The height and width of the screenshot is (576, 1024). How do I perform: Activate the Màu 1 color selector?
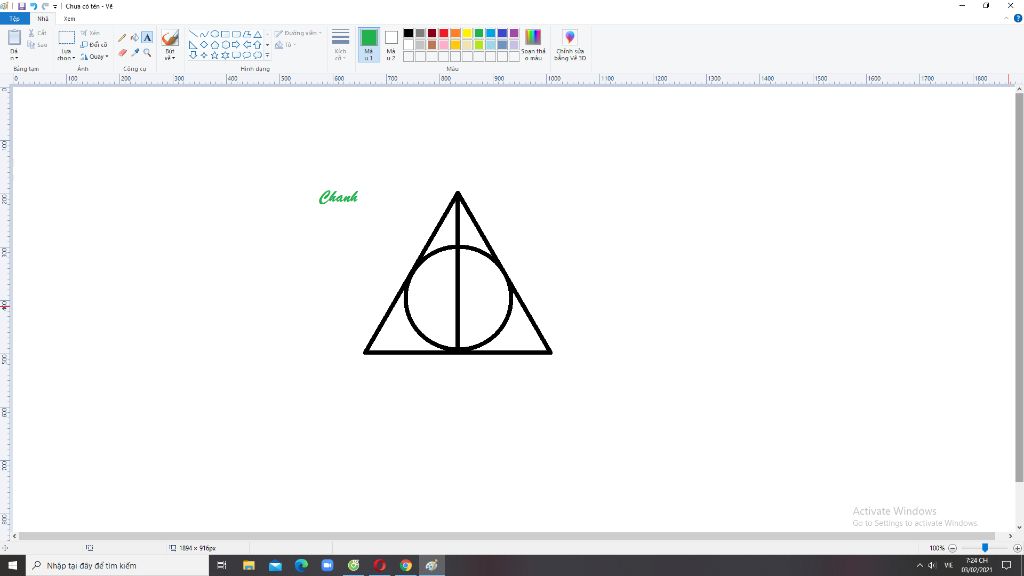[x=369, y=45]
